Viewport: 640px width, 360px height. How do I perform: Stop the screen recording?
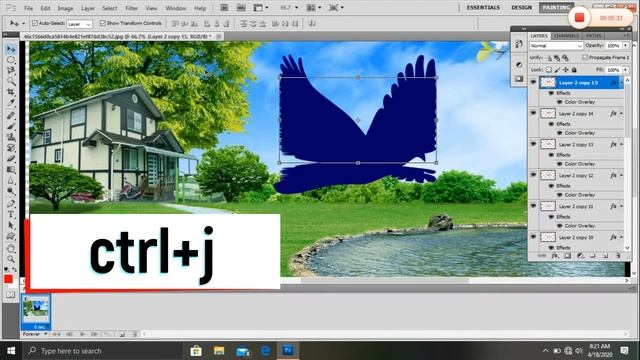(x=579, y=18)
